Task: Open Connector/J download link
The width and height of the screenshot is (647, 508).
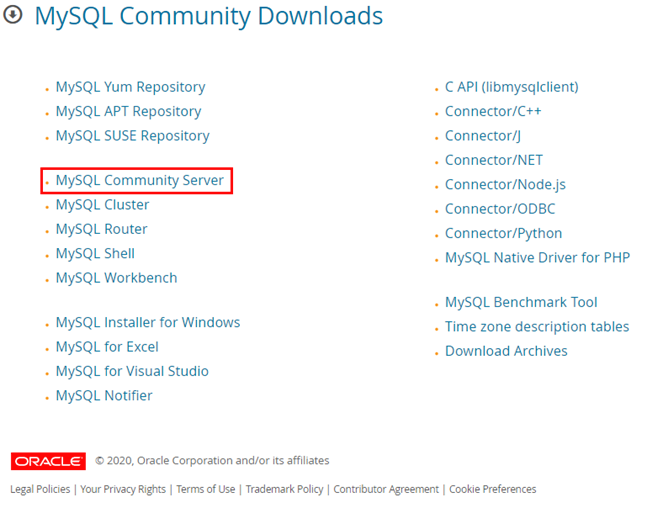Action: 483,136
